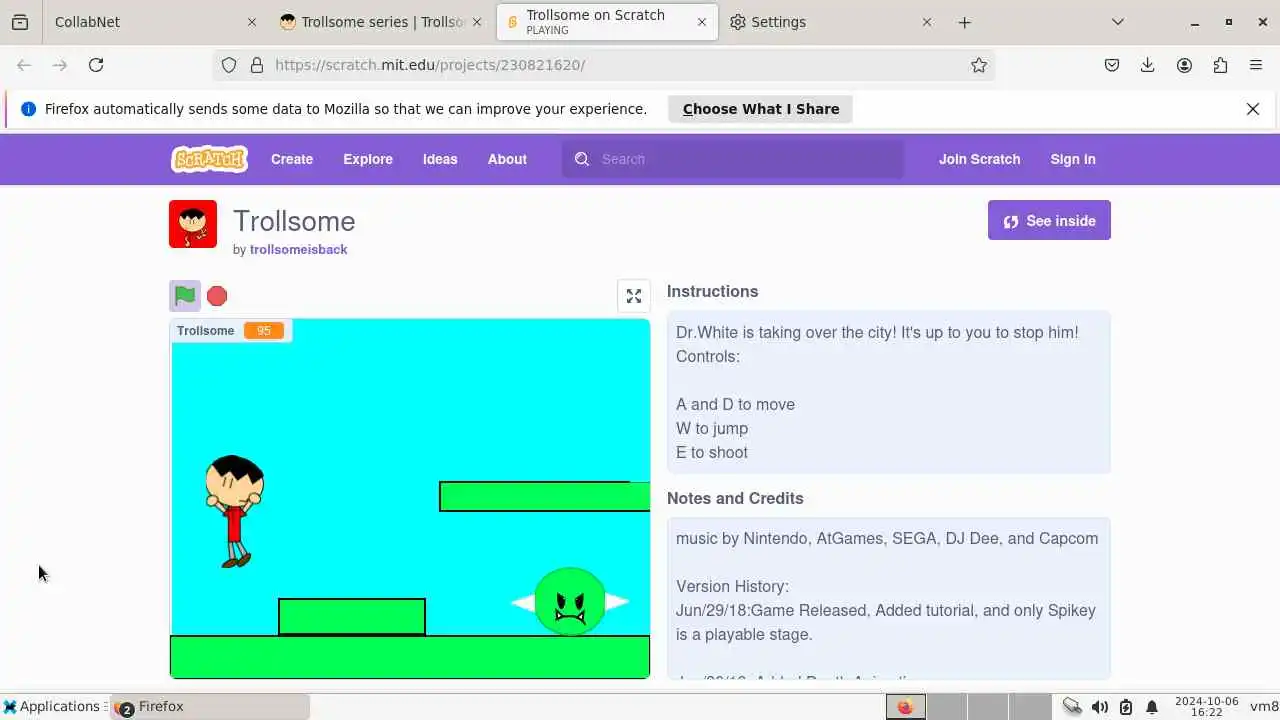Open trollsomeisback author profile link
The height and width of the screenshot is (720, 1280).
pyautogui.click(x=298, y=249)
